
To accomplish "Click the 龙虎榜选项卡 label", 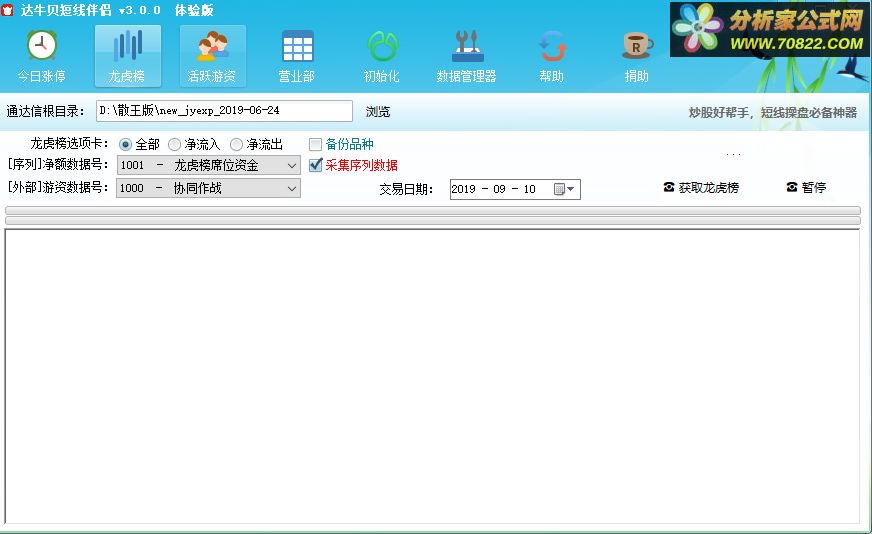I will pos(70,144).
